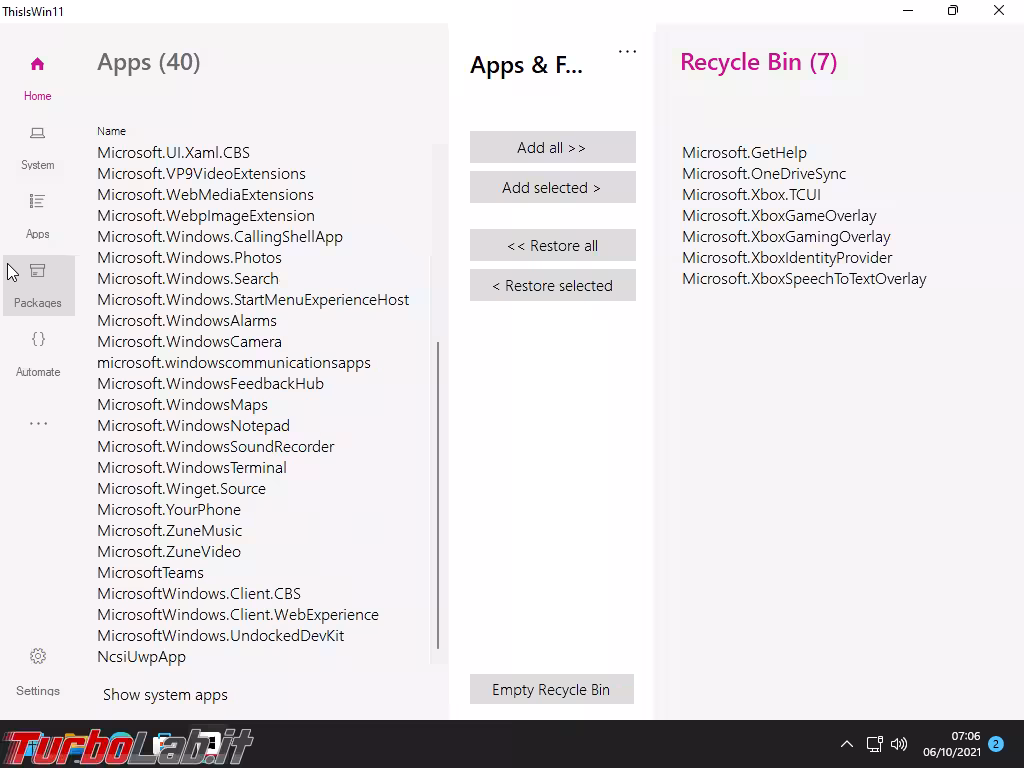Open the Home page icon

(x=37, y=65)
